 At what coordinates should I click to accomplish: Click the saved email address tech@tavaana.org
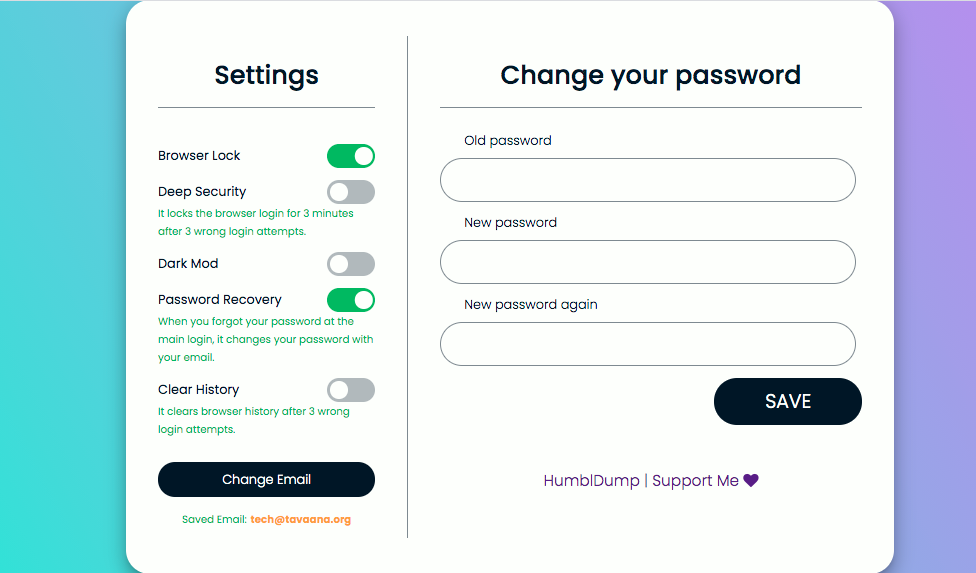coord(300,520)
